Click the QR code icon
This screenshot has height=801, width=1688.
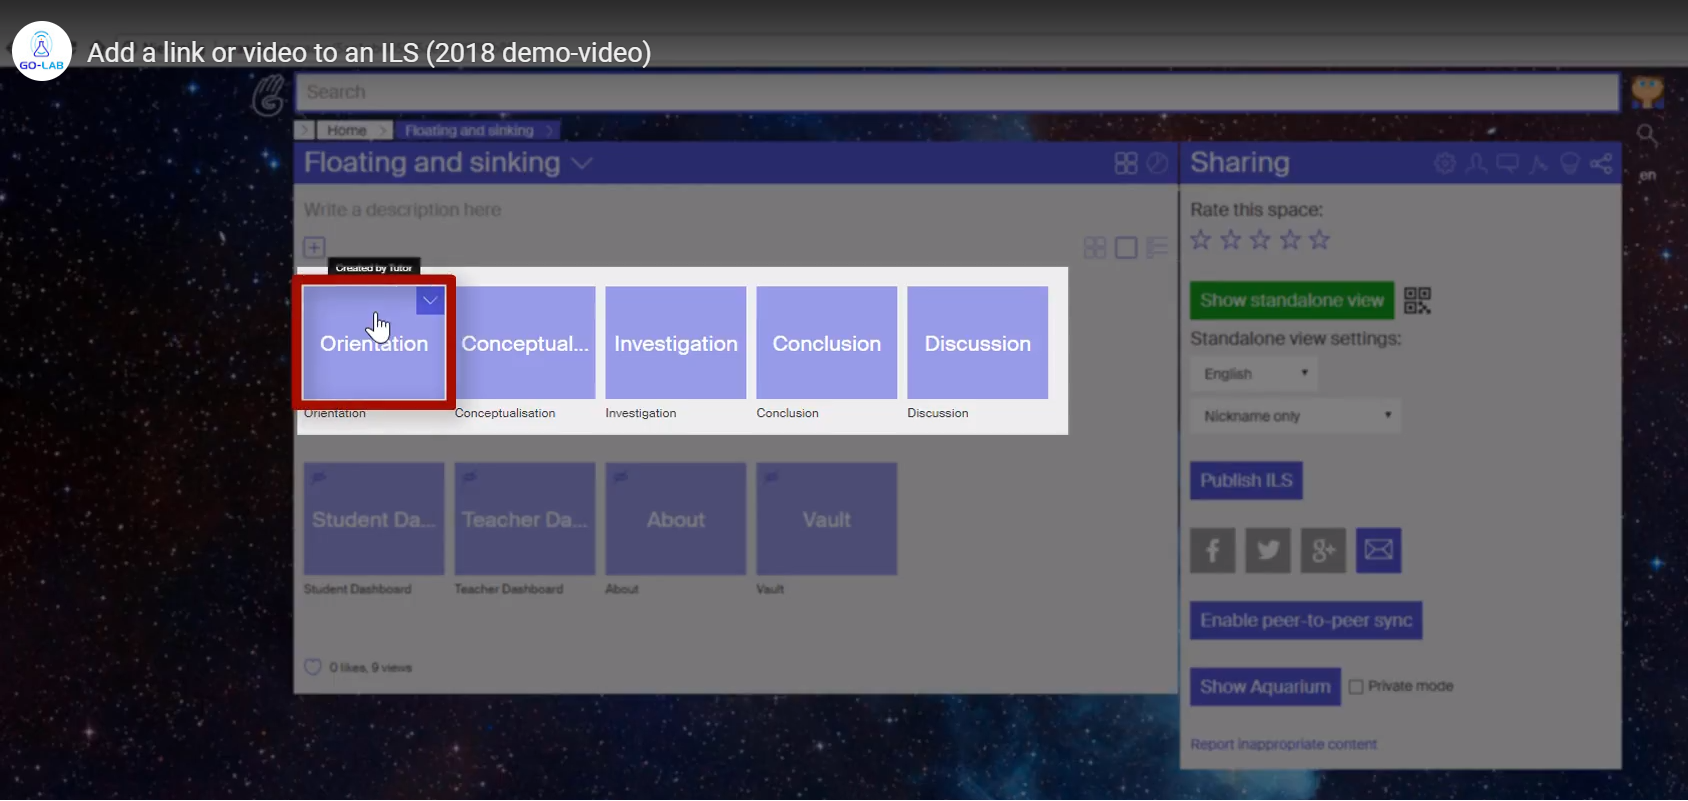click(1417, 300)
